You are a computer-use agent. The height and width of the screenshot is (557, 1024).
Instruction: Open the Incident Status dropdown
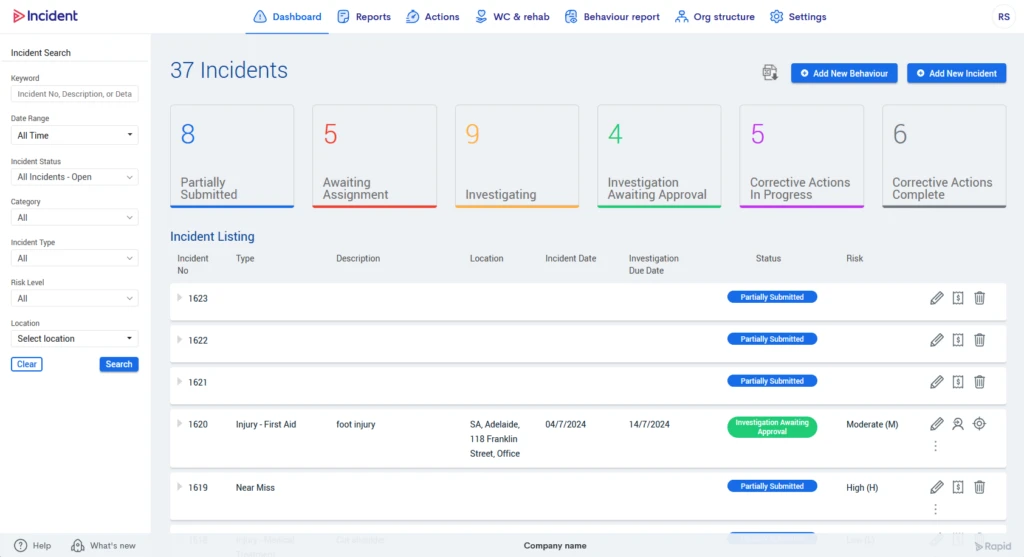click(x=74, y=177)
